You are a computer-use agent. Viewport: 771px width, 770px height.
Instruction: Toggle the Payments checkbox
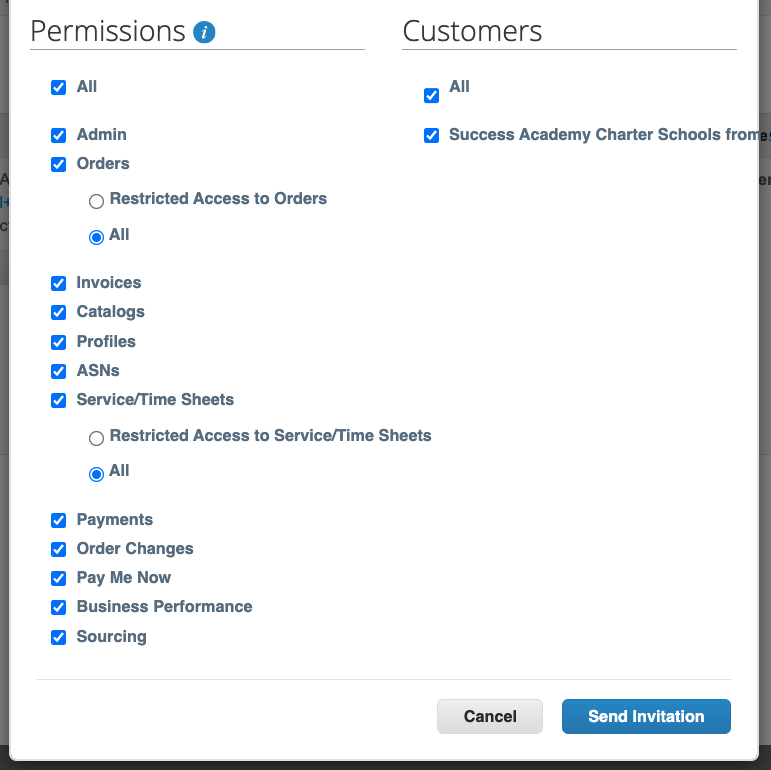(x=59, y=520)
